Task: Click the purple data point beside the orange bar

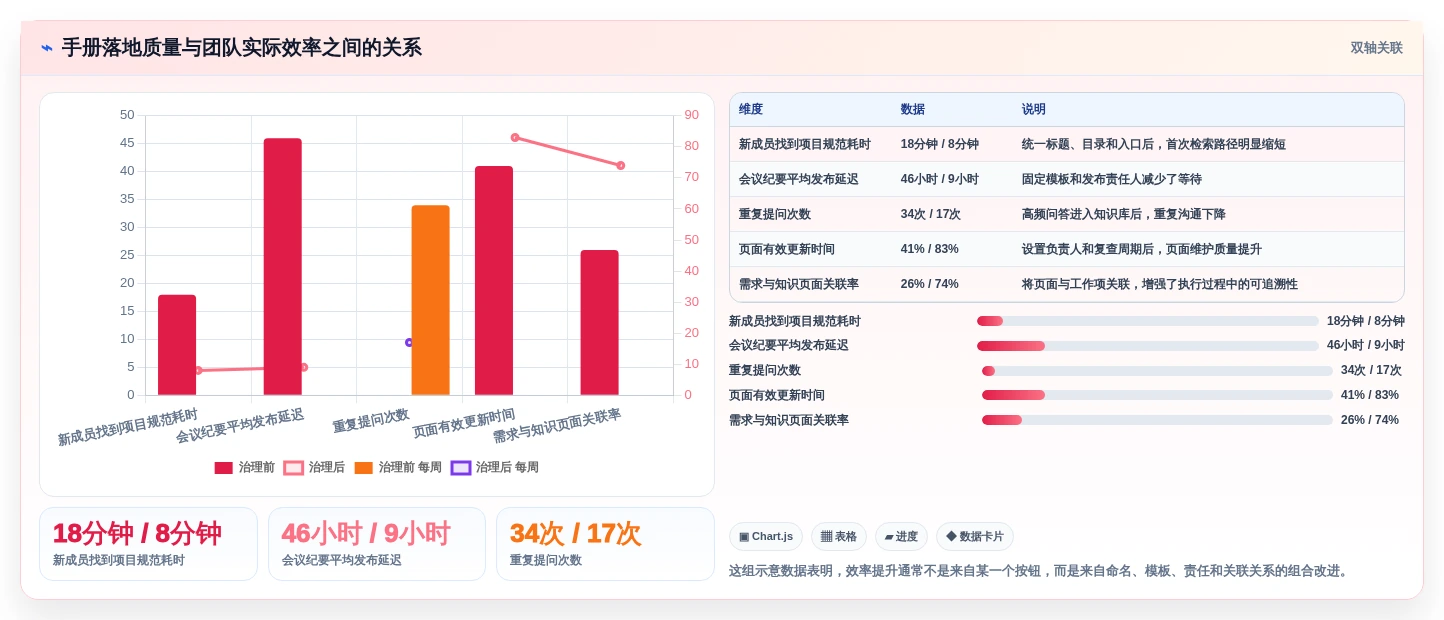Action: (x=409, y=342)
